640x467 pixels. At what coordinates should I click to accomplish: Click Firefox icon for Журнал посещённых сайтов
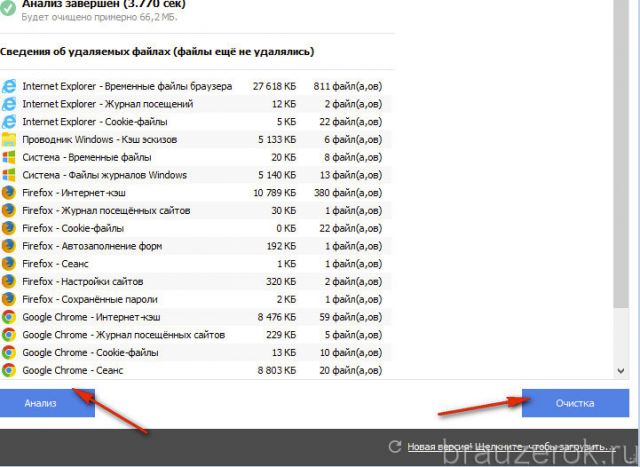(9, 211)
